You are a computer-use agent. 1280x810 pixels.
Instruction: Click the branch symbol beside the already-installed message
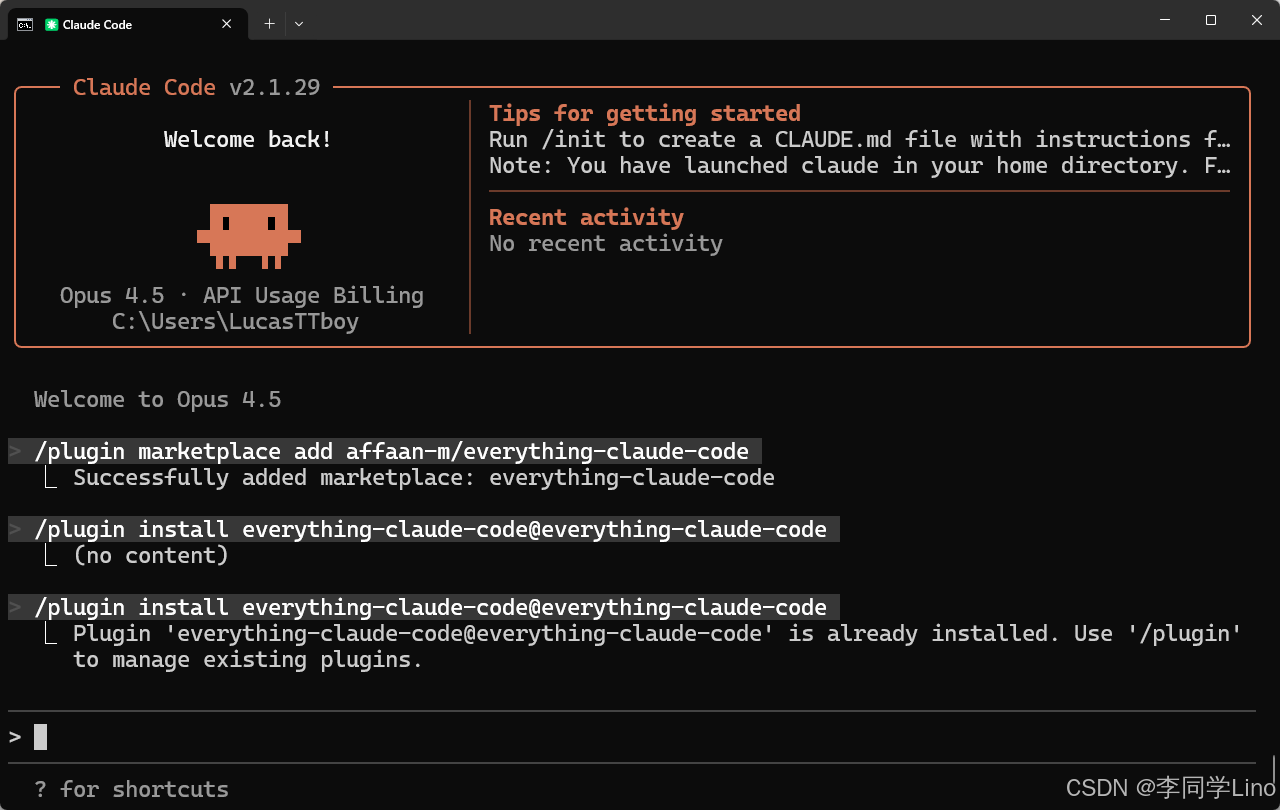click(52, 633)
